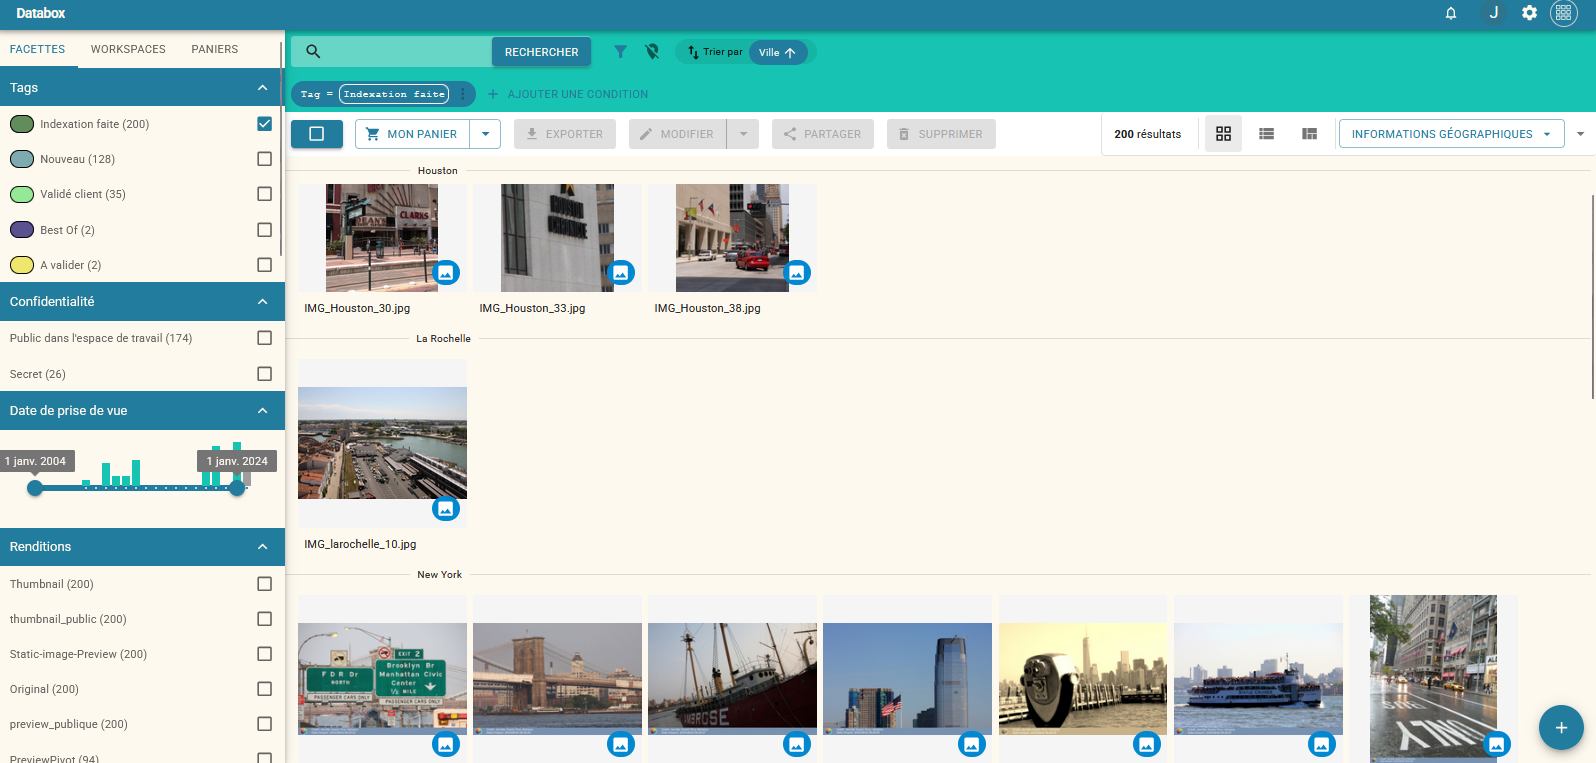1596x763 pixels.
Task: Collapse the Renditions section
Action: point(262,547)
